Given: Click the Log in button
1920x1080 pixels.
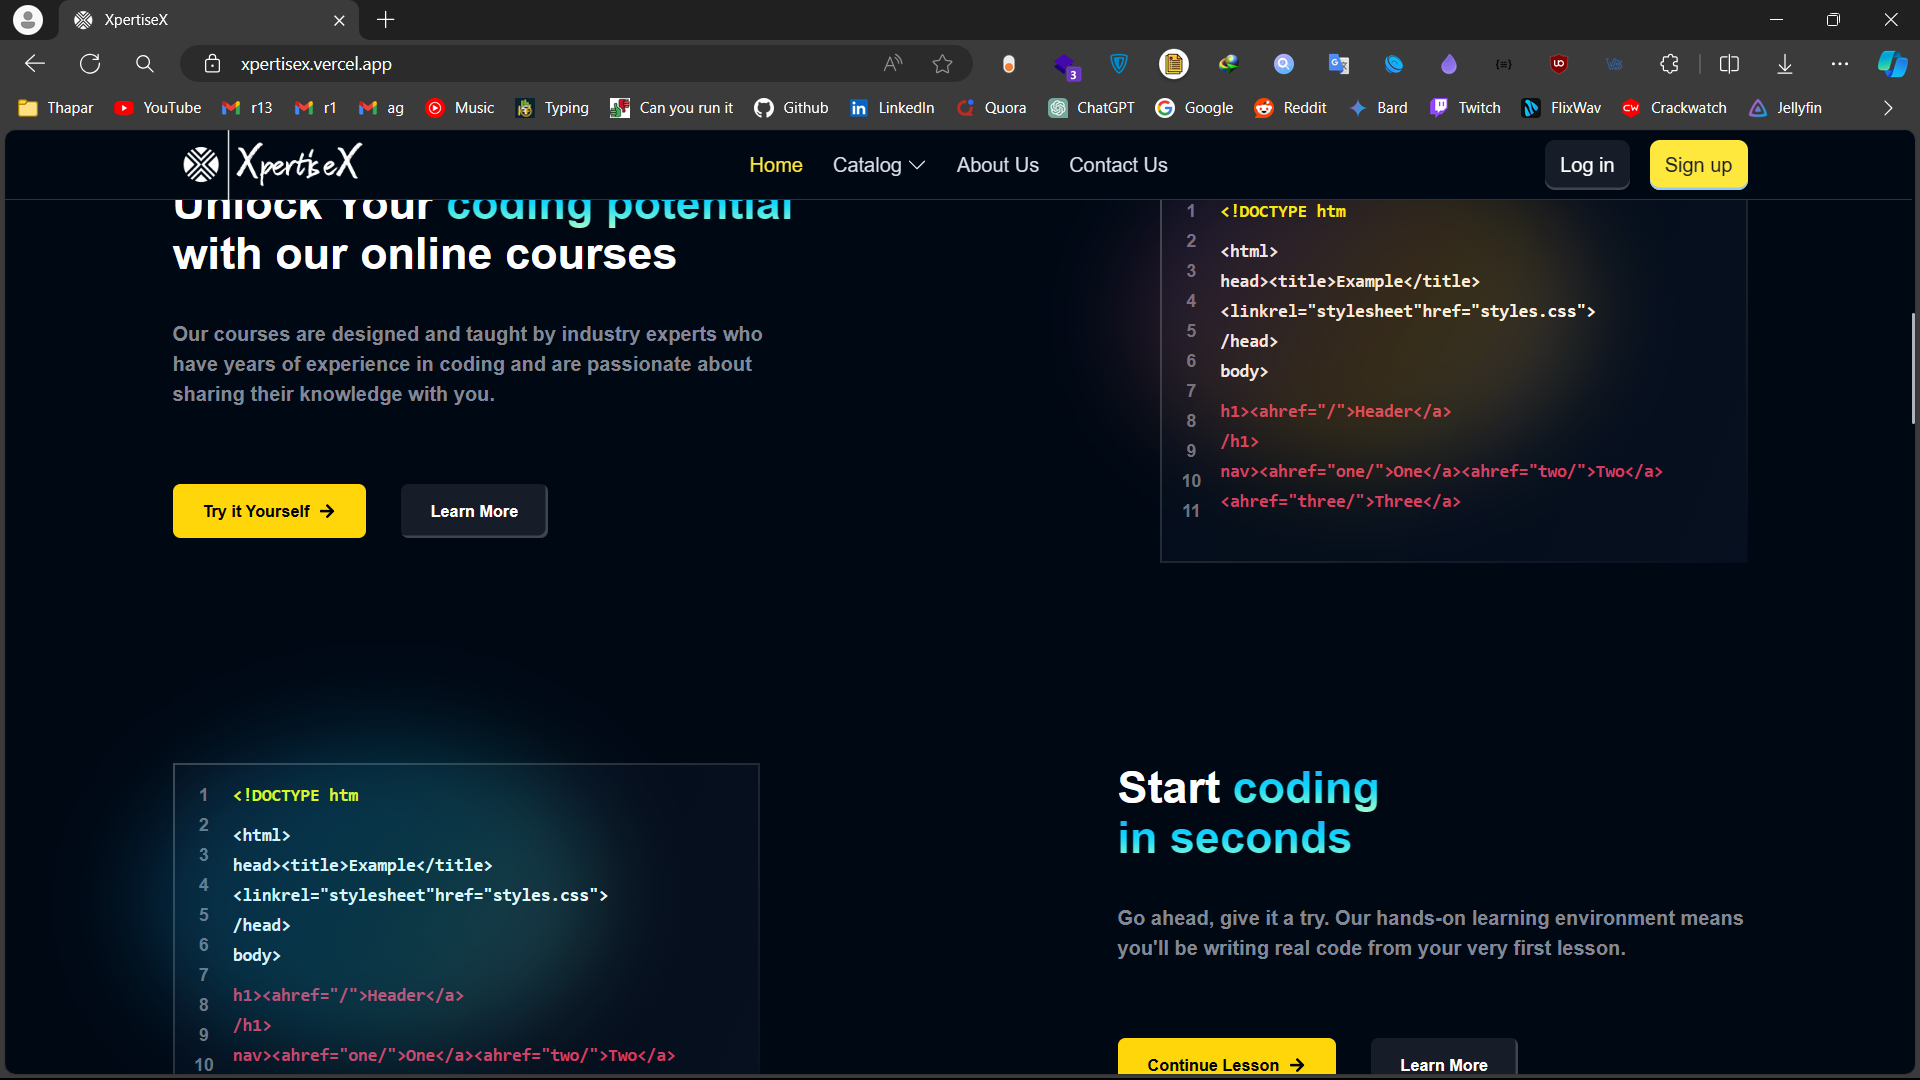Looking at the screenshot, I should coord(1587,165).
